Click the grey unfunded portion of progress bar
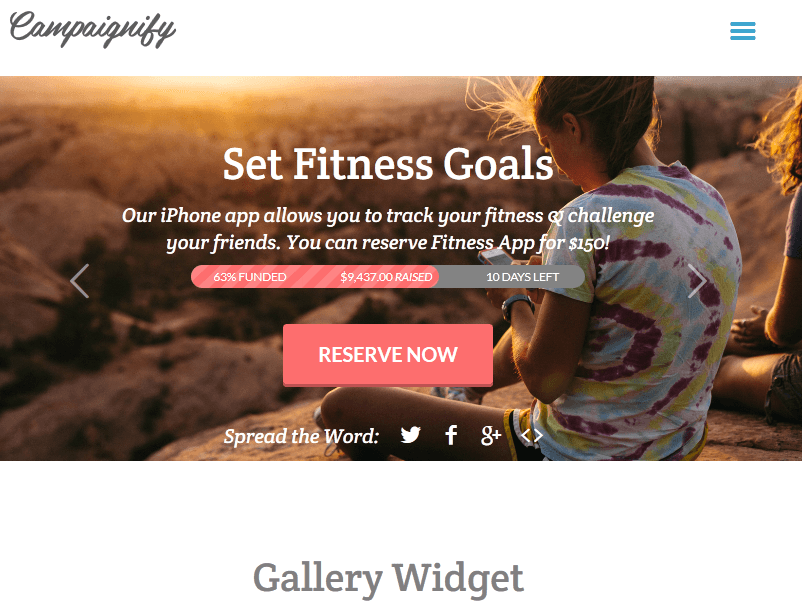The image size is (802, 604). tap(512, 277)
